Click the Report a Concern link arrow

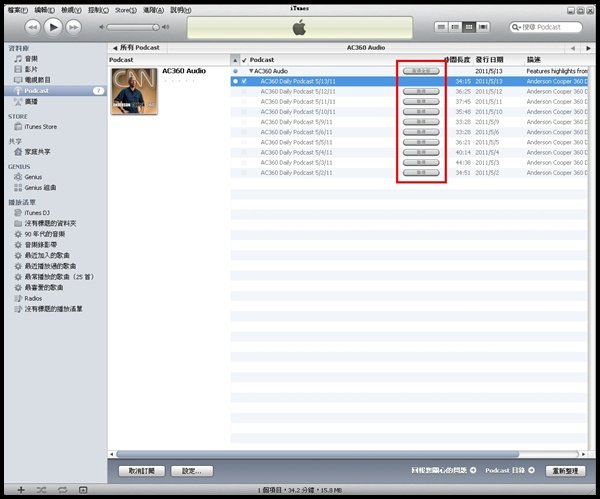[x=473, y=470]
